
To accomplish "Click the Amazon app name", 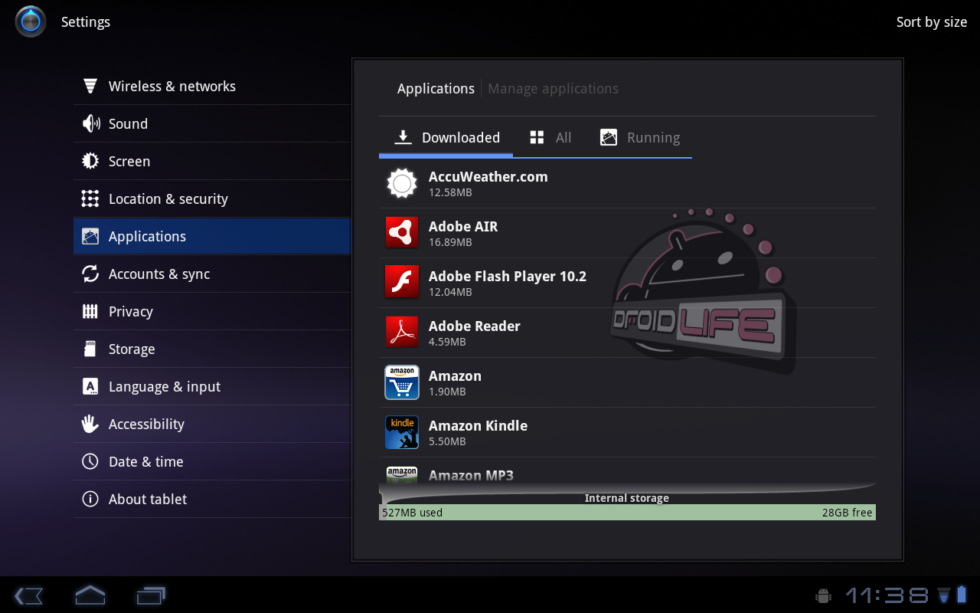I will point(455,376).
